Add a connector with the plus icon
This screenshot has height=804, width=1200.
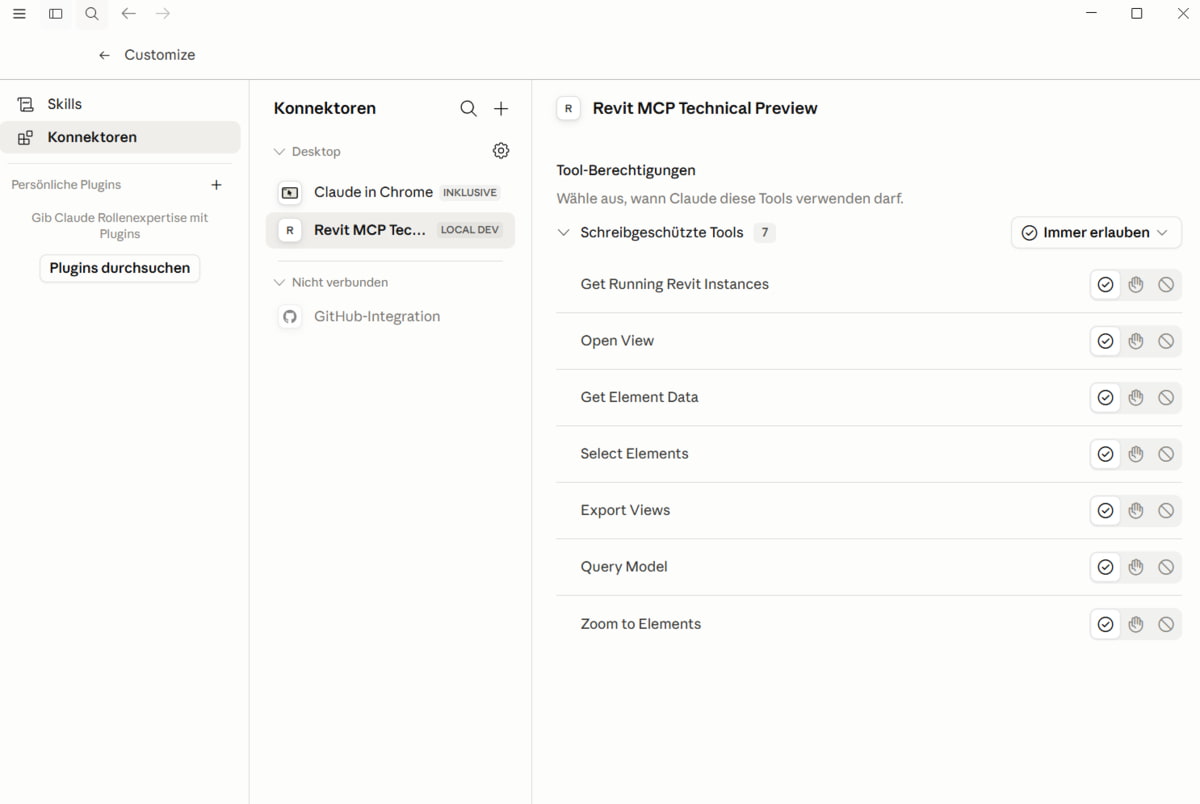(x=501, y=108)
